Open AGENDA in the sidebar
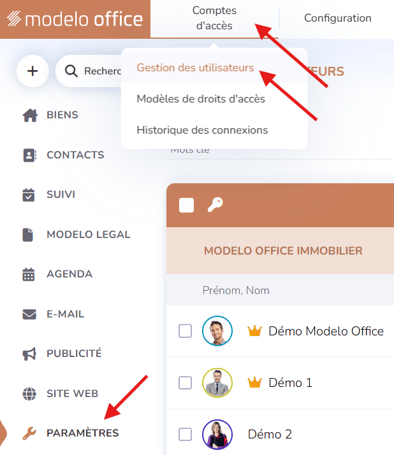394x455 pixels. coord(69,274)
